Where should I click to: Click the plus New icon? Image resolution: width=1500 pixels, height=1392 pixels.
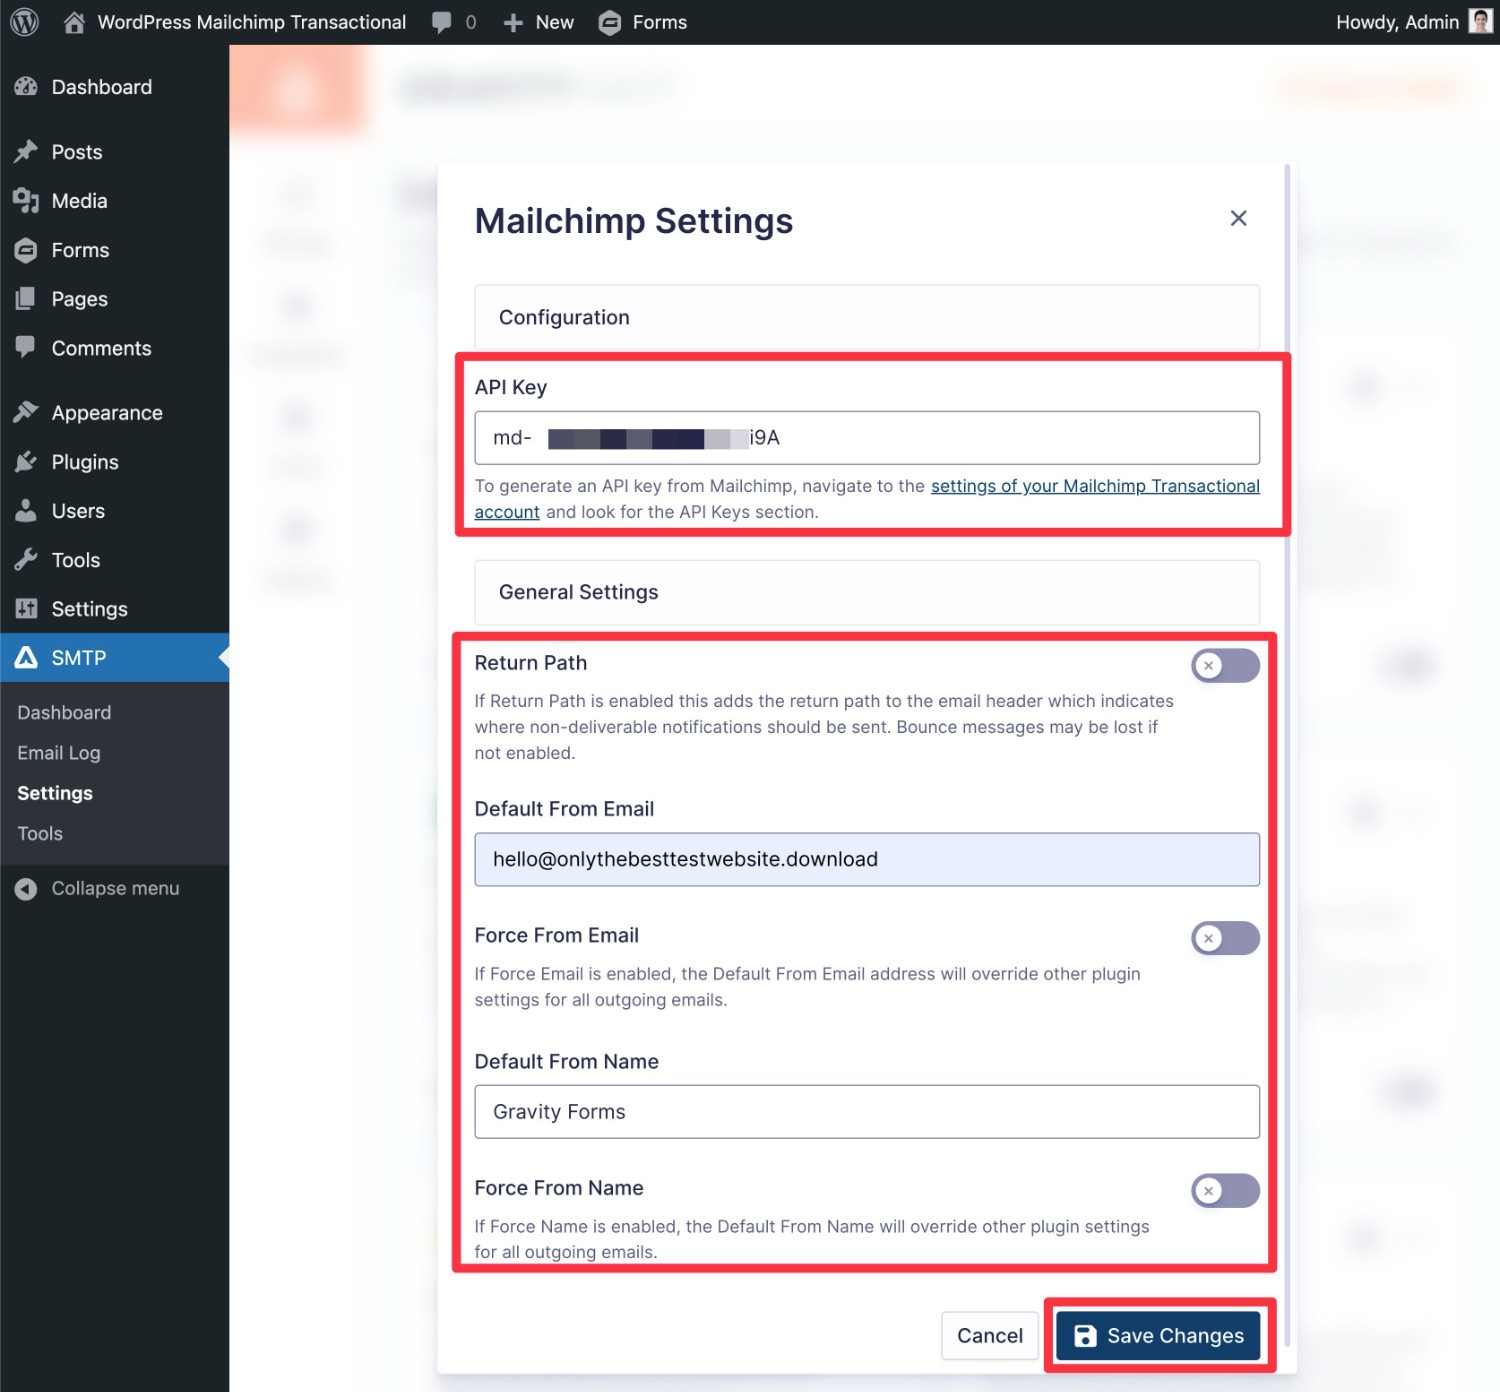[513, 22]
